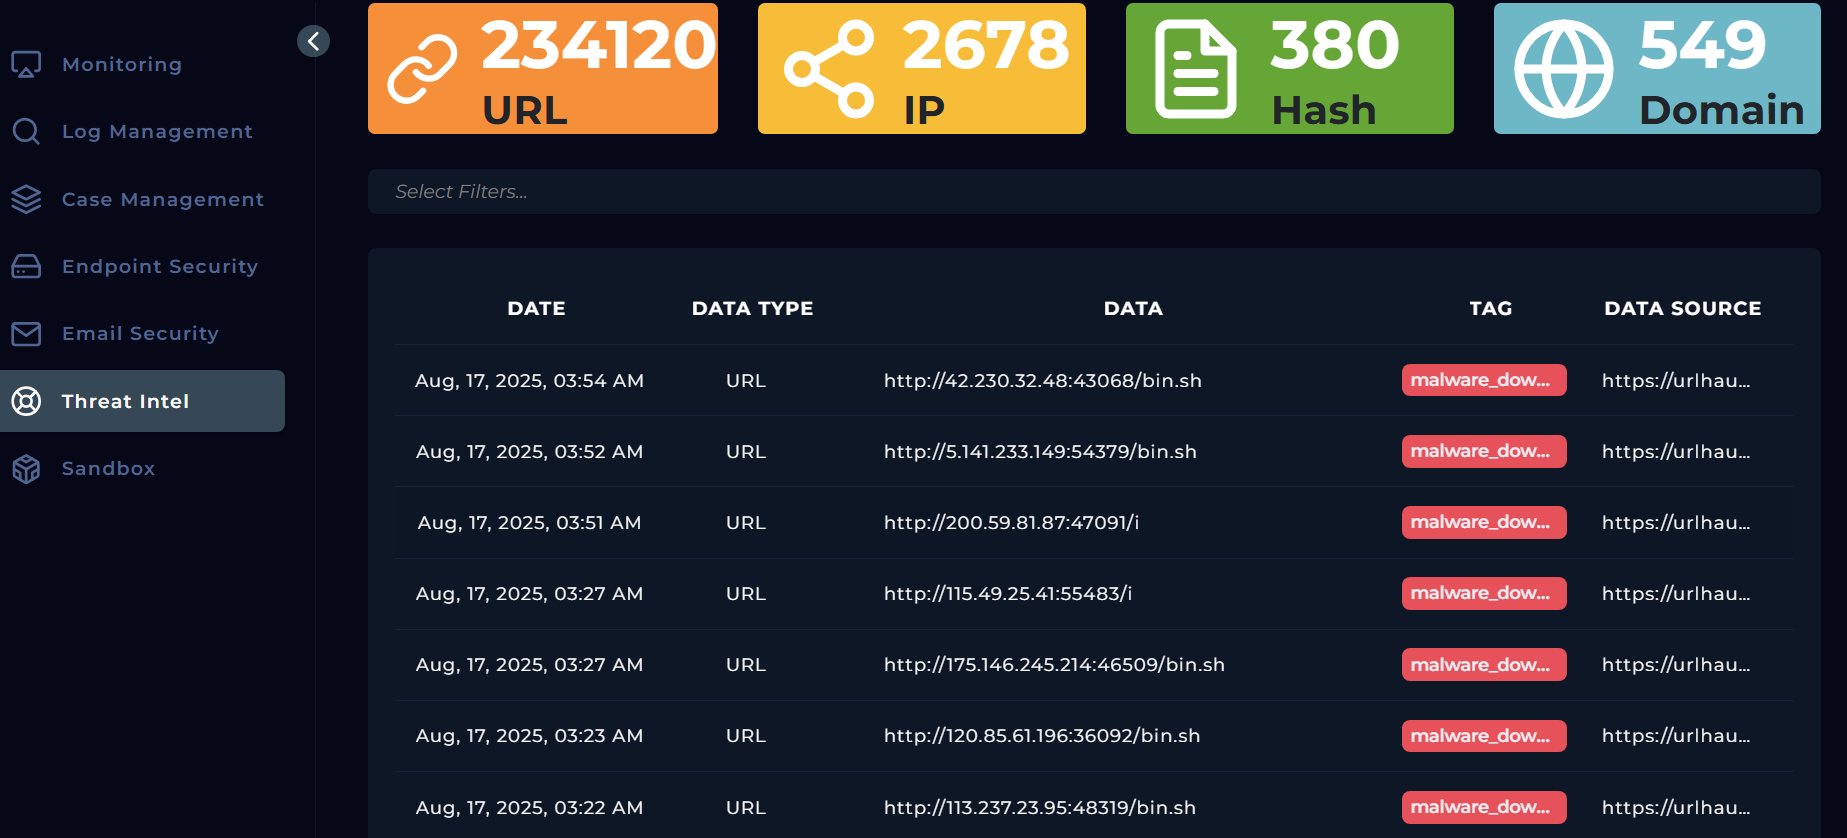
Task: Open the Select Filters dropdown field
Action: click(1093, 191)
